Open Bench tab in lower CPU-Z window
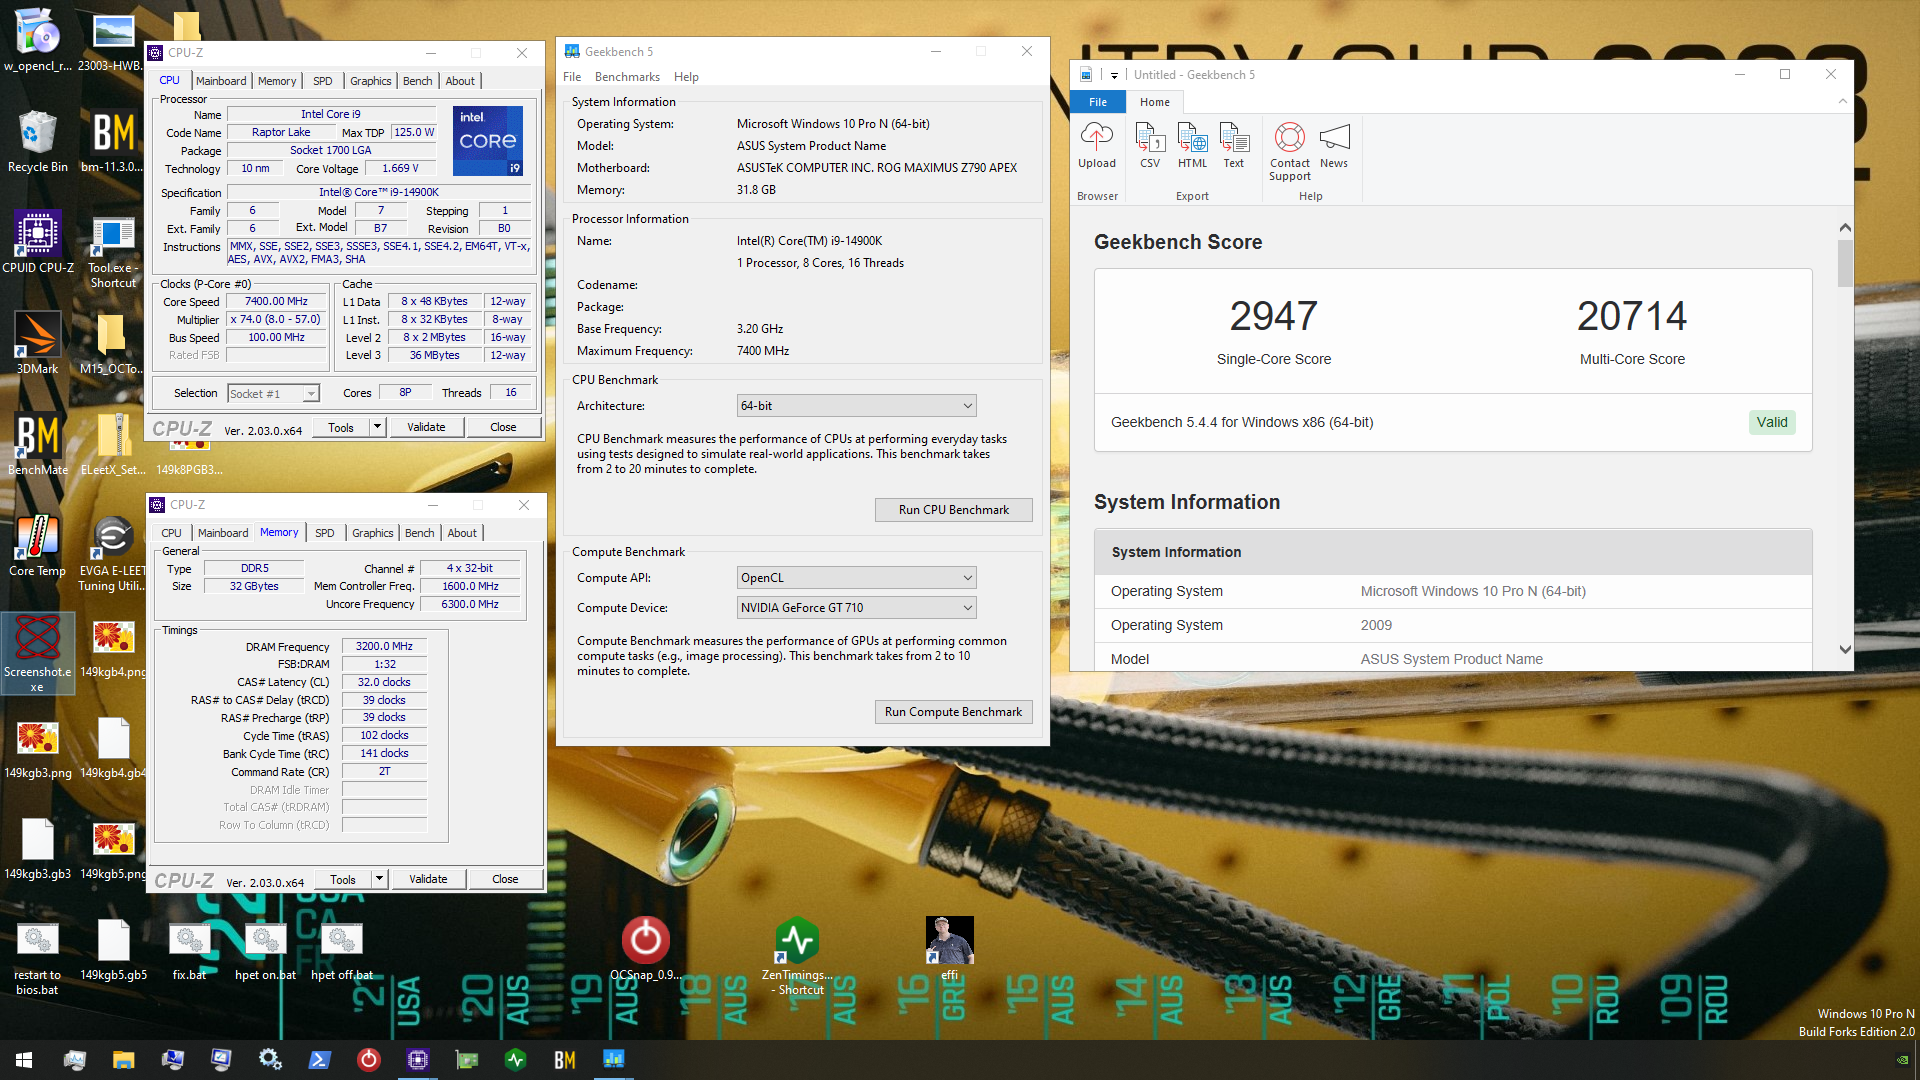The image size is (1920, 1080). point(419,533)
